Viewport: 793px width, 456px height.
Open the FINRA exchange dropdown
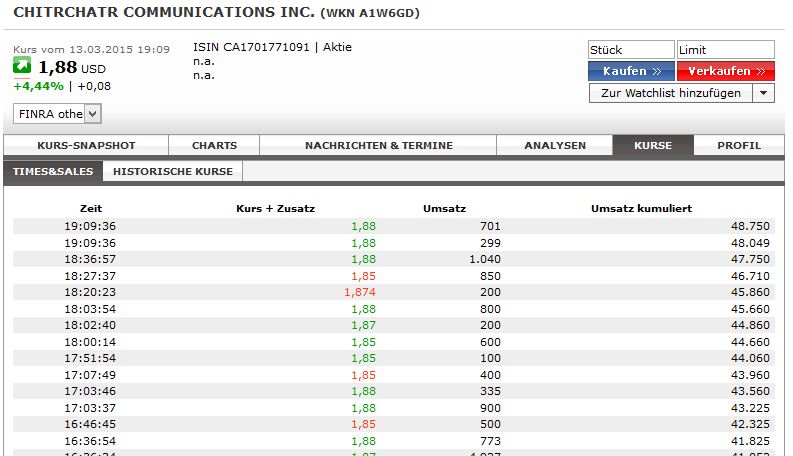(x=93, y=114)
